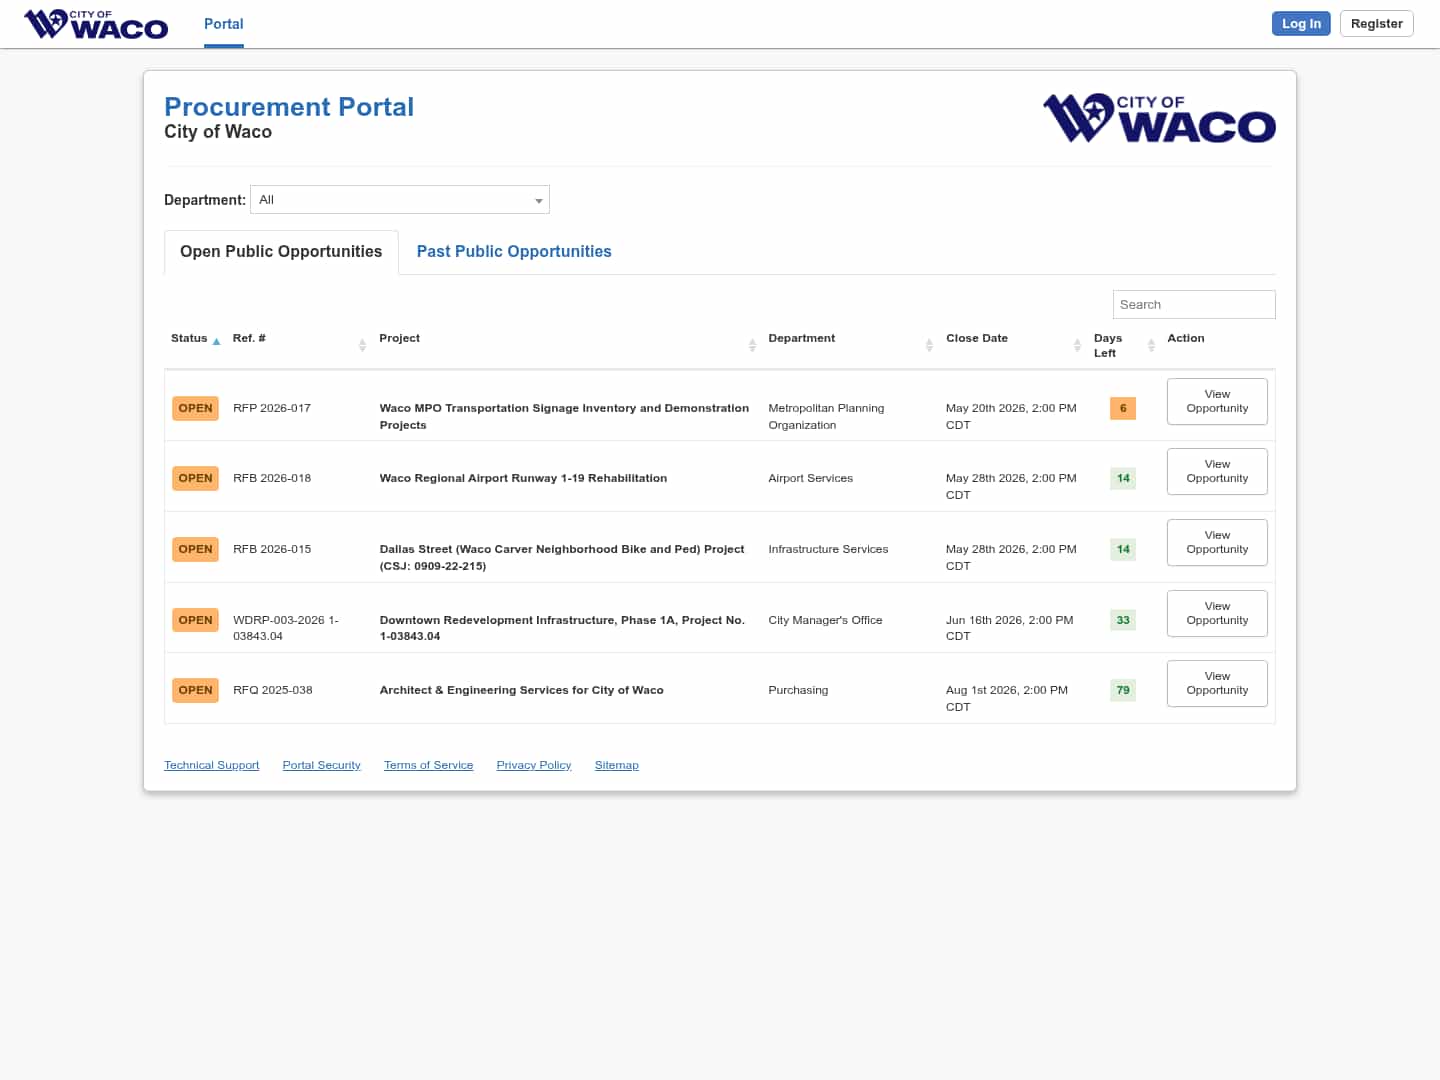View Opportunity for RFB 2026-018 airport runway
The height and width of the screenshot is (1080, 1440).
[1217, 471]
